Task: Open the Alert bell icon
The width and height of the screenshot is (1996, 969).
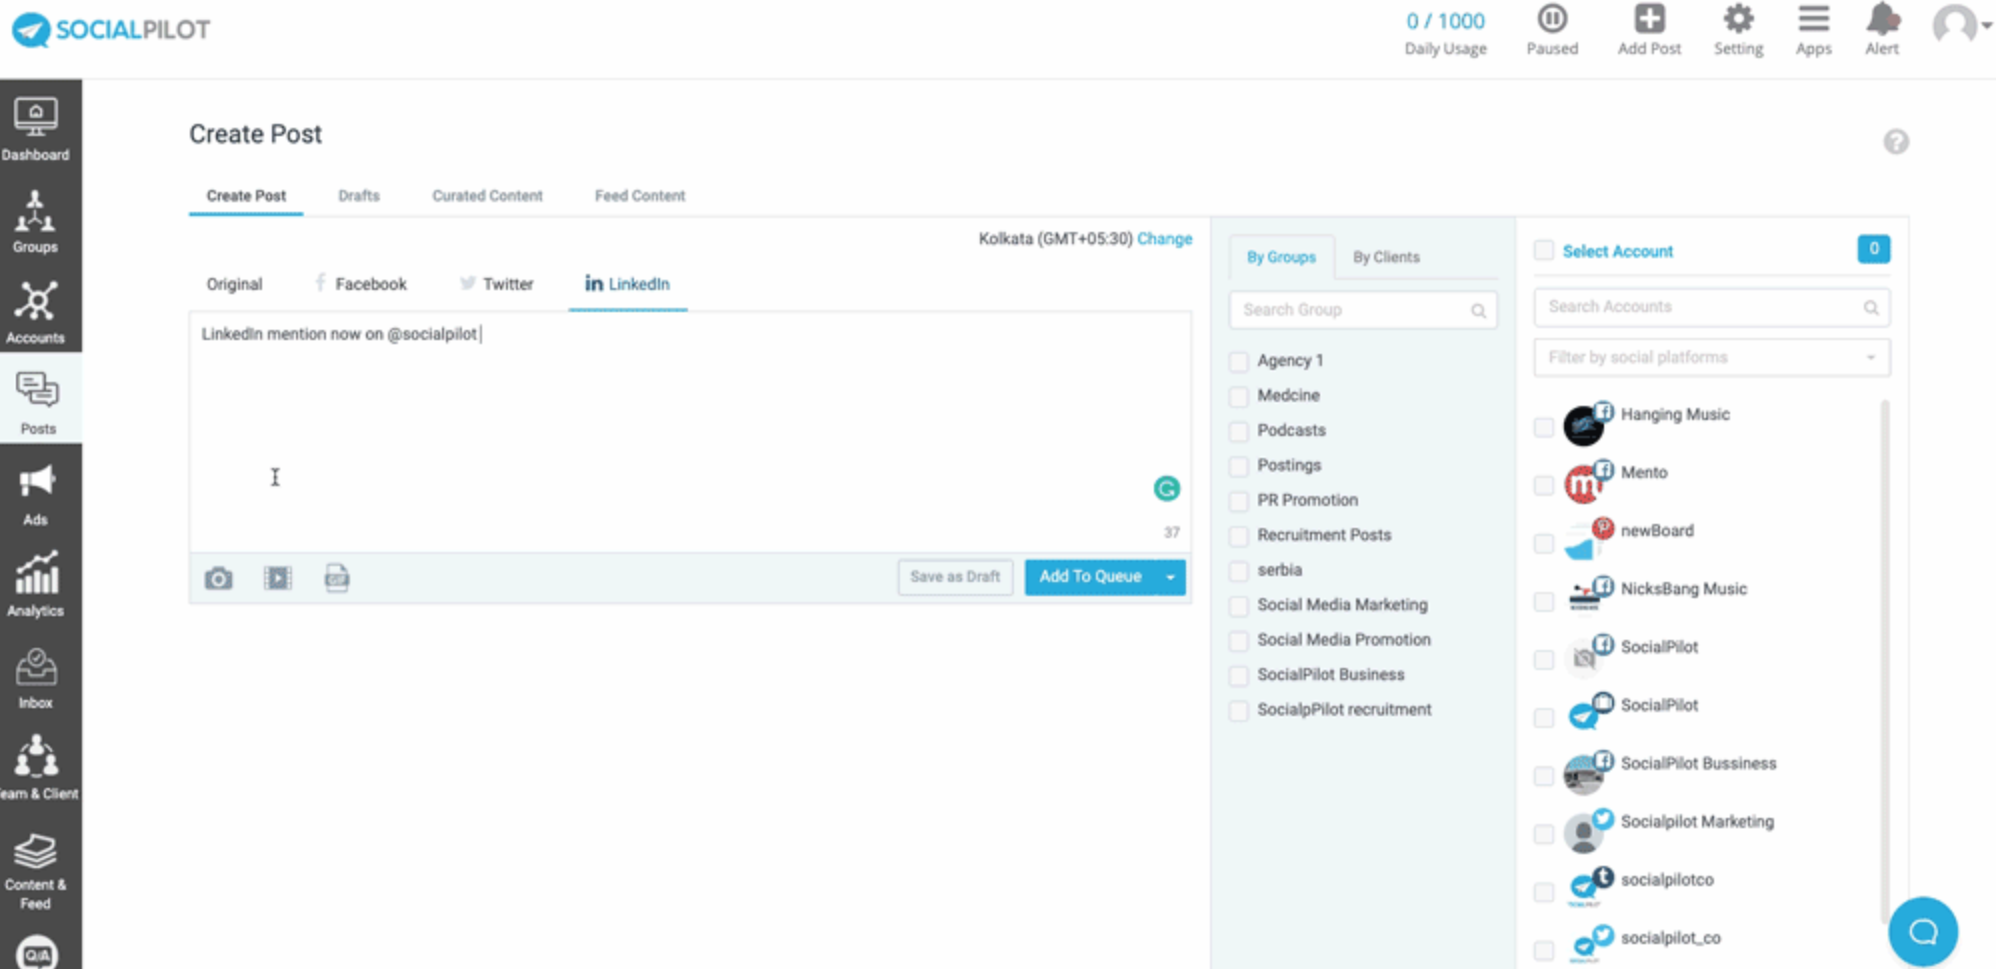Action: (x=1882, y=19)
